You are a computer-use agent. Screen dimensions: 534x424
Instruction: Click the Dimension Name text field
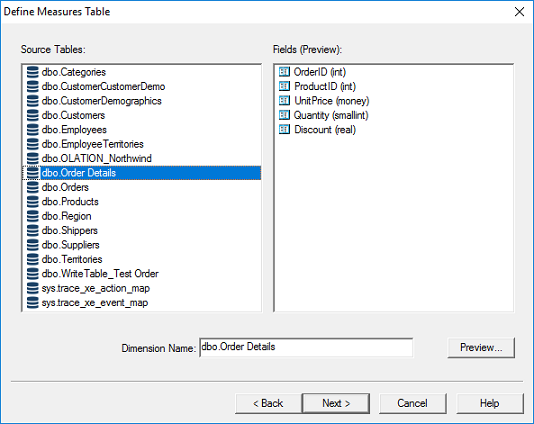pyautogui.click(x=306, y=348)
